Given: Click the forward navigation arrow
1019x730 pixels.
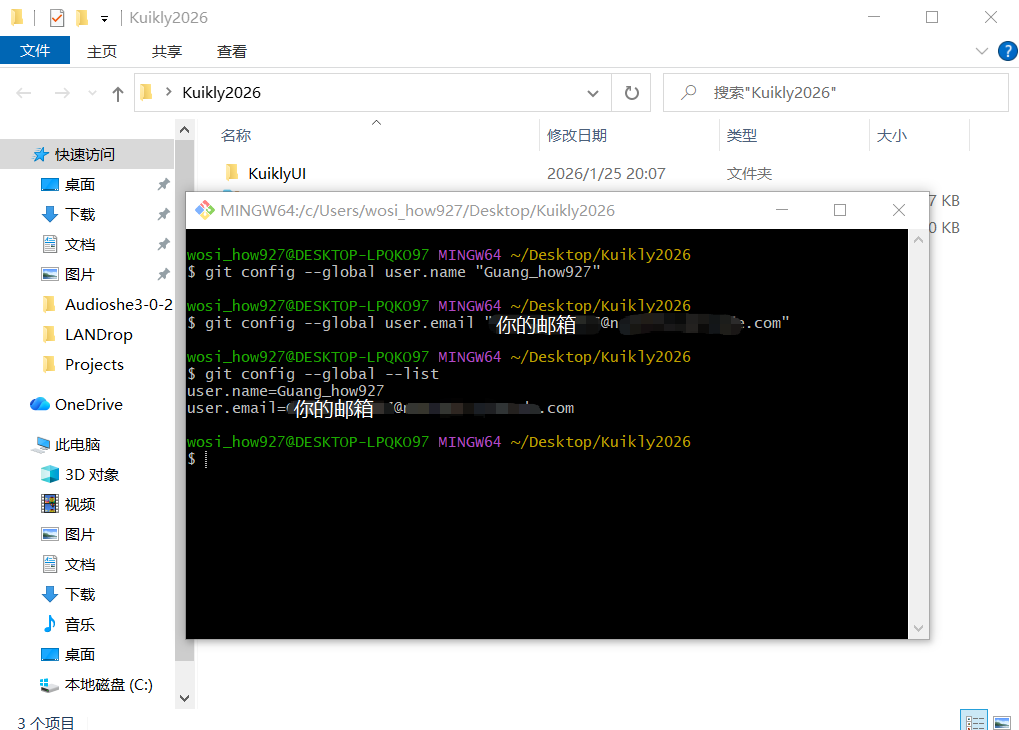Looking at the screenshot, I should (x=62, y=93).
